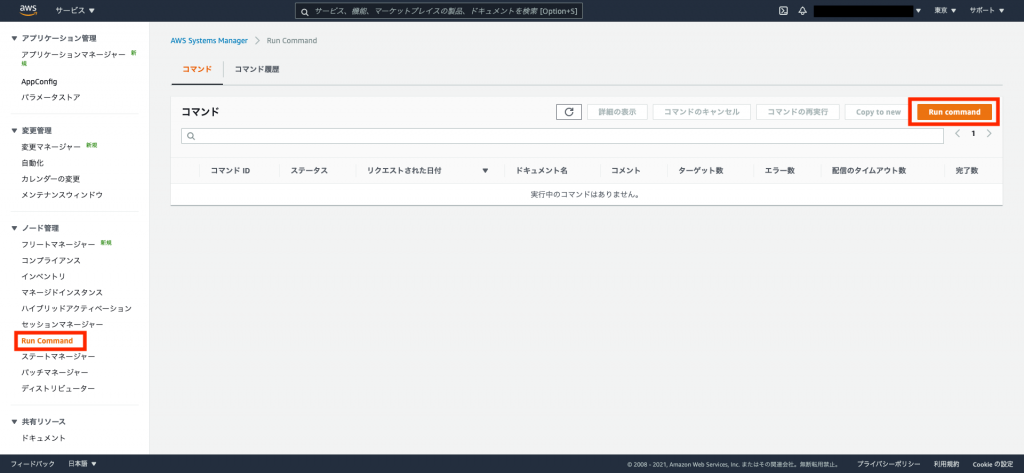The width and height of the screenshot is (1024, 473).
Task: Click AWS Systems Manager breadcrumb link
Action: coord(210,41)
